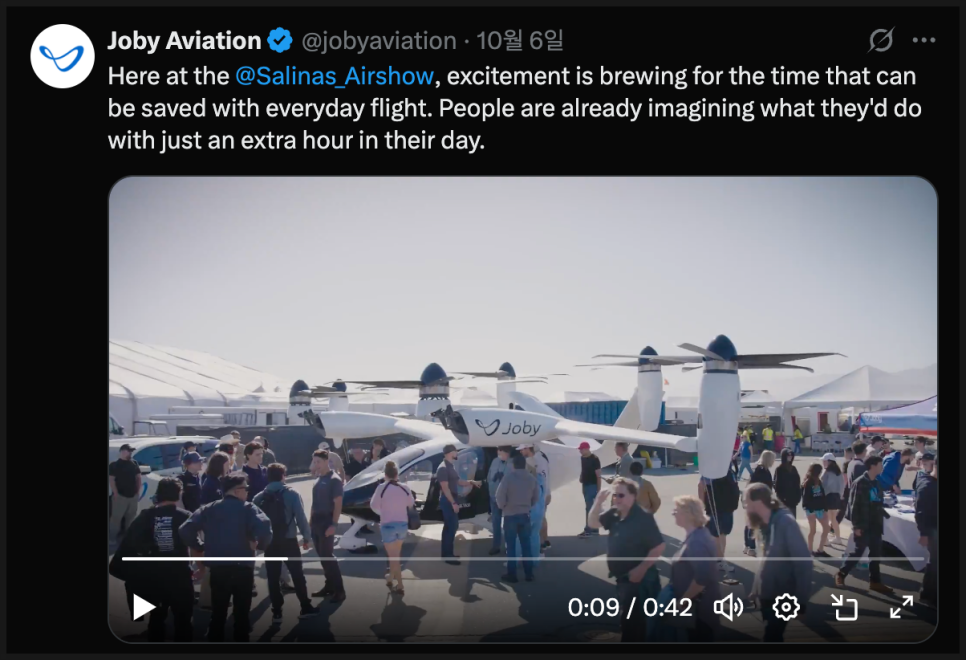Enter fullscreen video mode
The image size is (966, 660).
coord(901,607)
